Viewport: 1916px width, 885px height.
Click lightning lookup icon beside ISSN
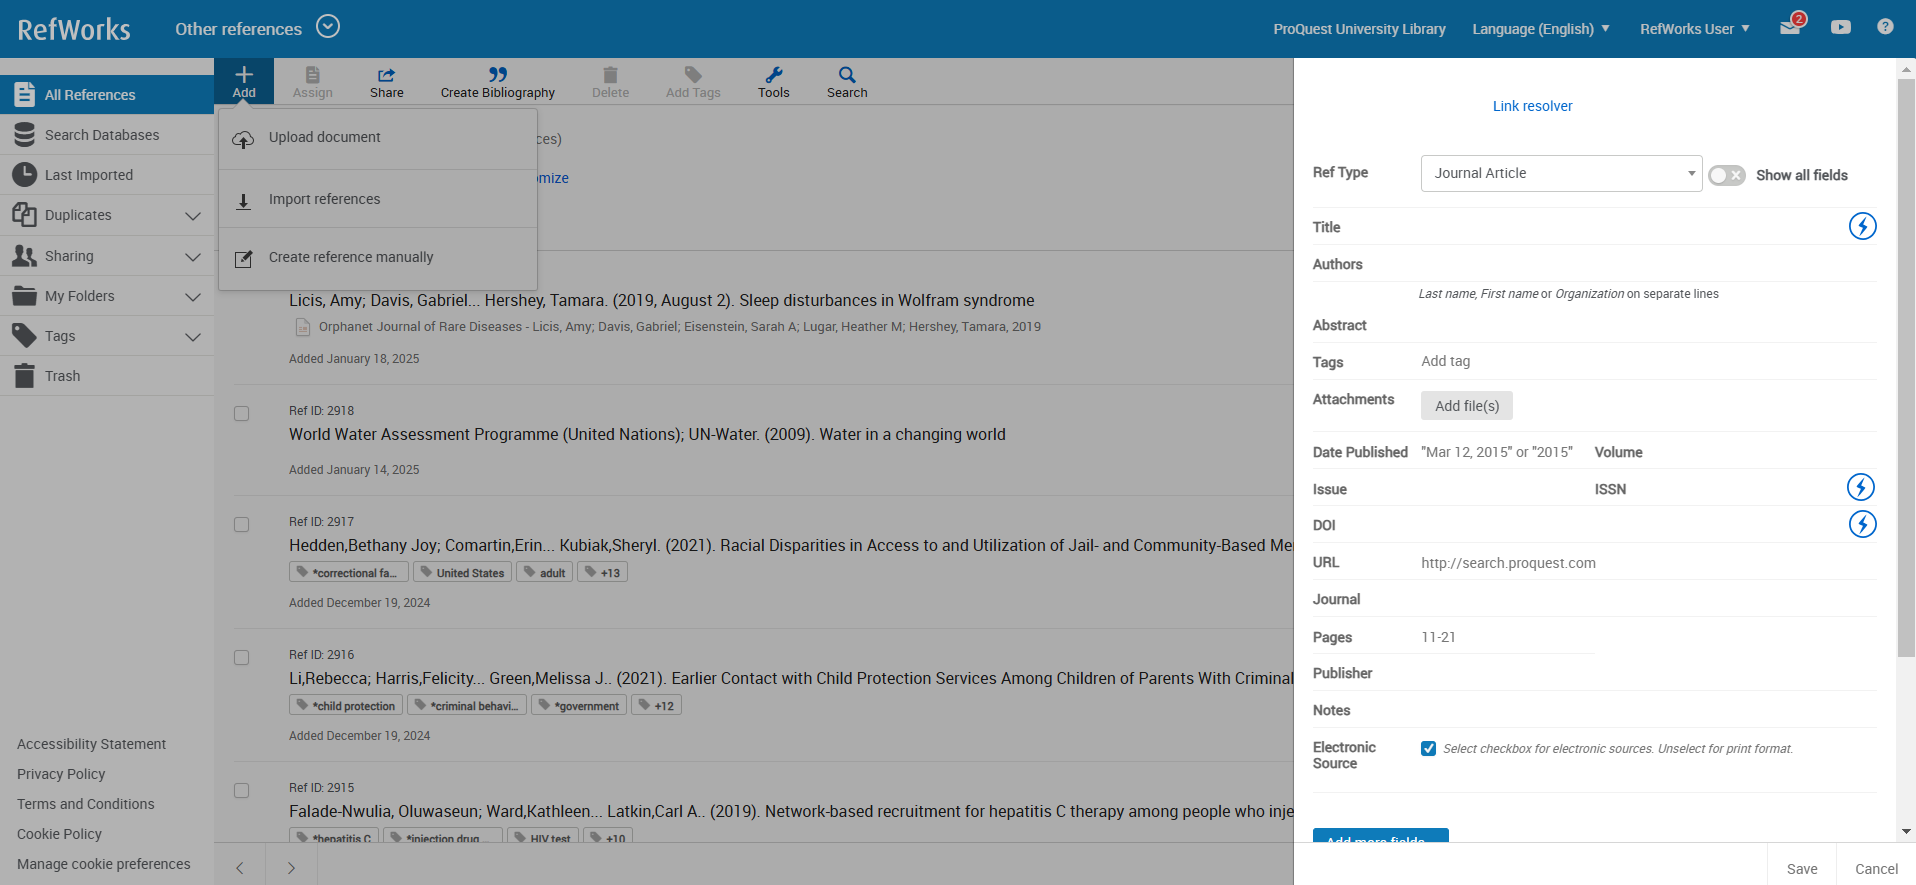coord(1860,487)
